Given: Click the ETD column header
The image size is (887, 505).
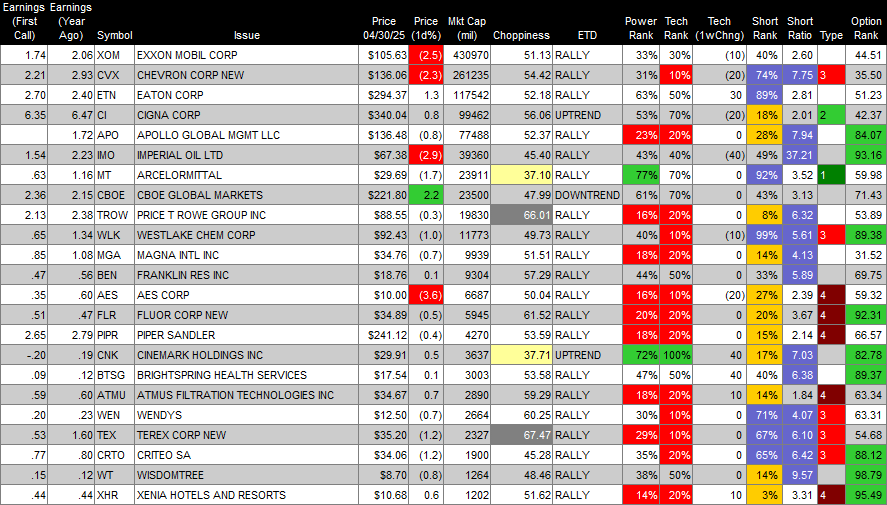Looking at the screenshot, I should pos(587,35).
